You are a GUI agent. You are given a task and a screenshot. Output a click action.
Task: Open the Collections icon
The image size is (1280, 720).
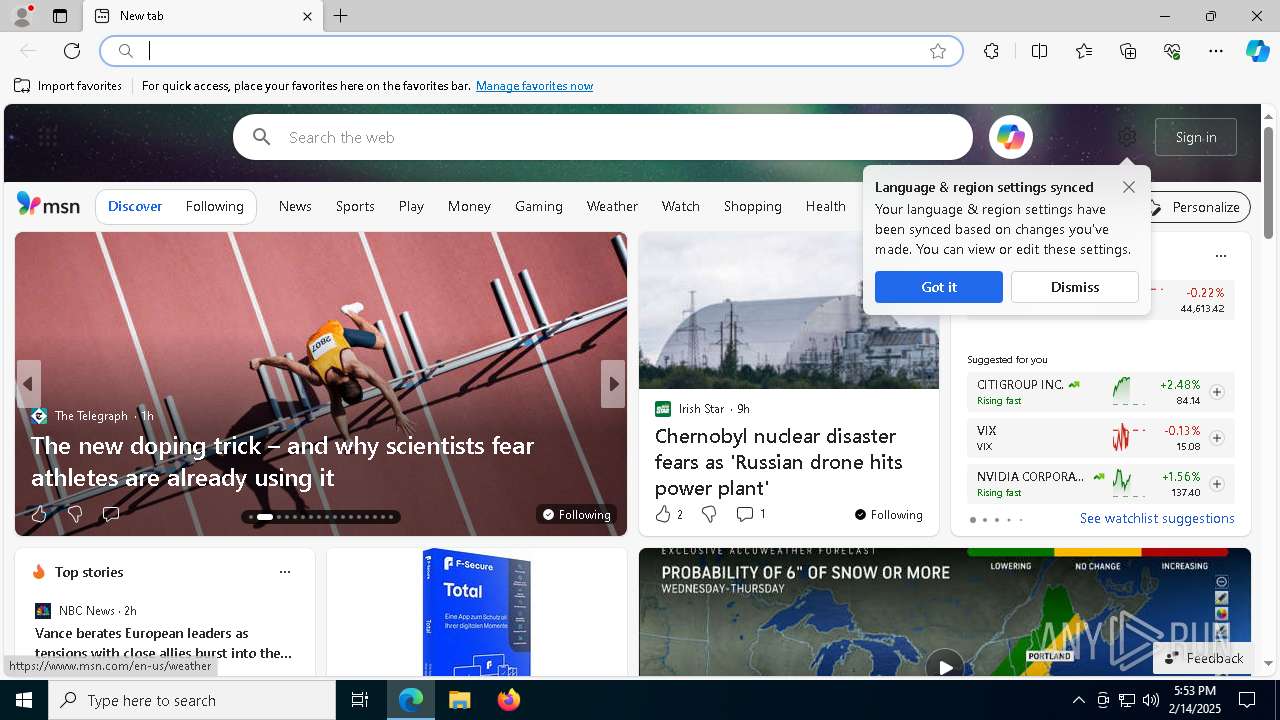1128,51
